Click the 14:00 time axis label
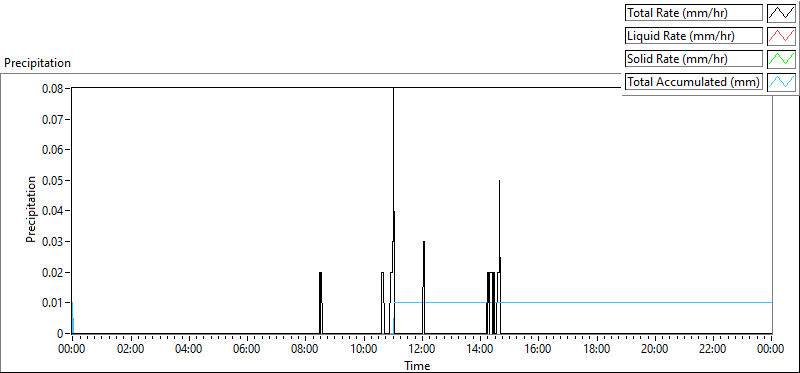 click(480, 349)
